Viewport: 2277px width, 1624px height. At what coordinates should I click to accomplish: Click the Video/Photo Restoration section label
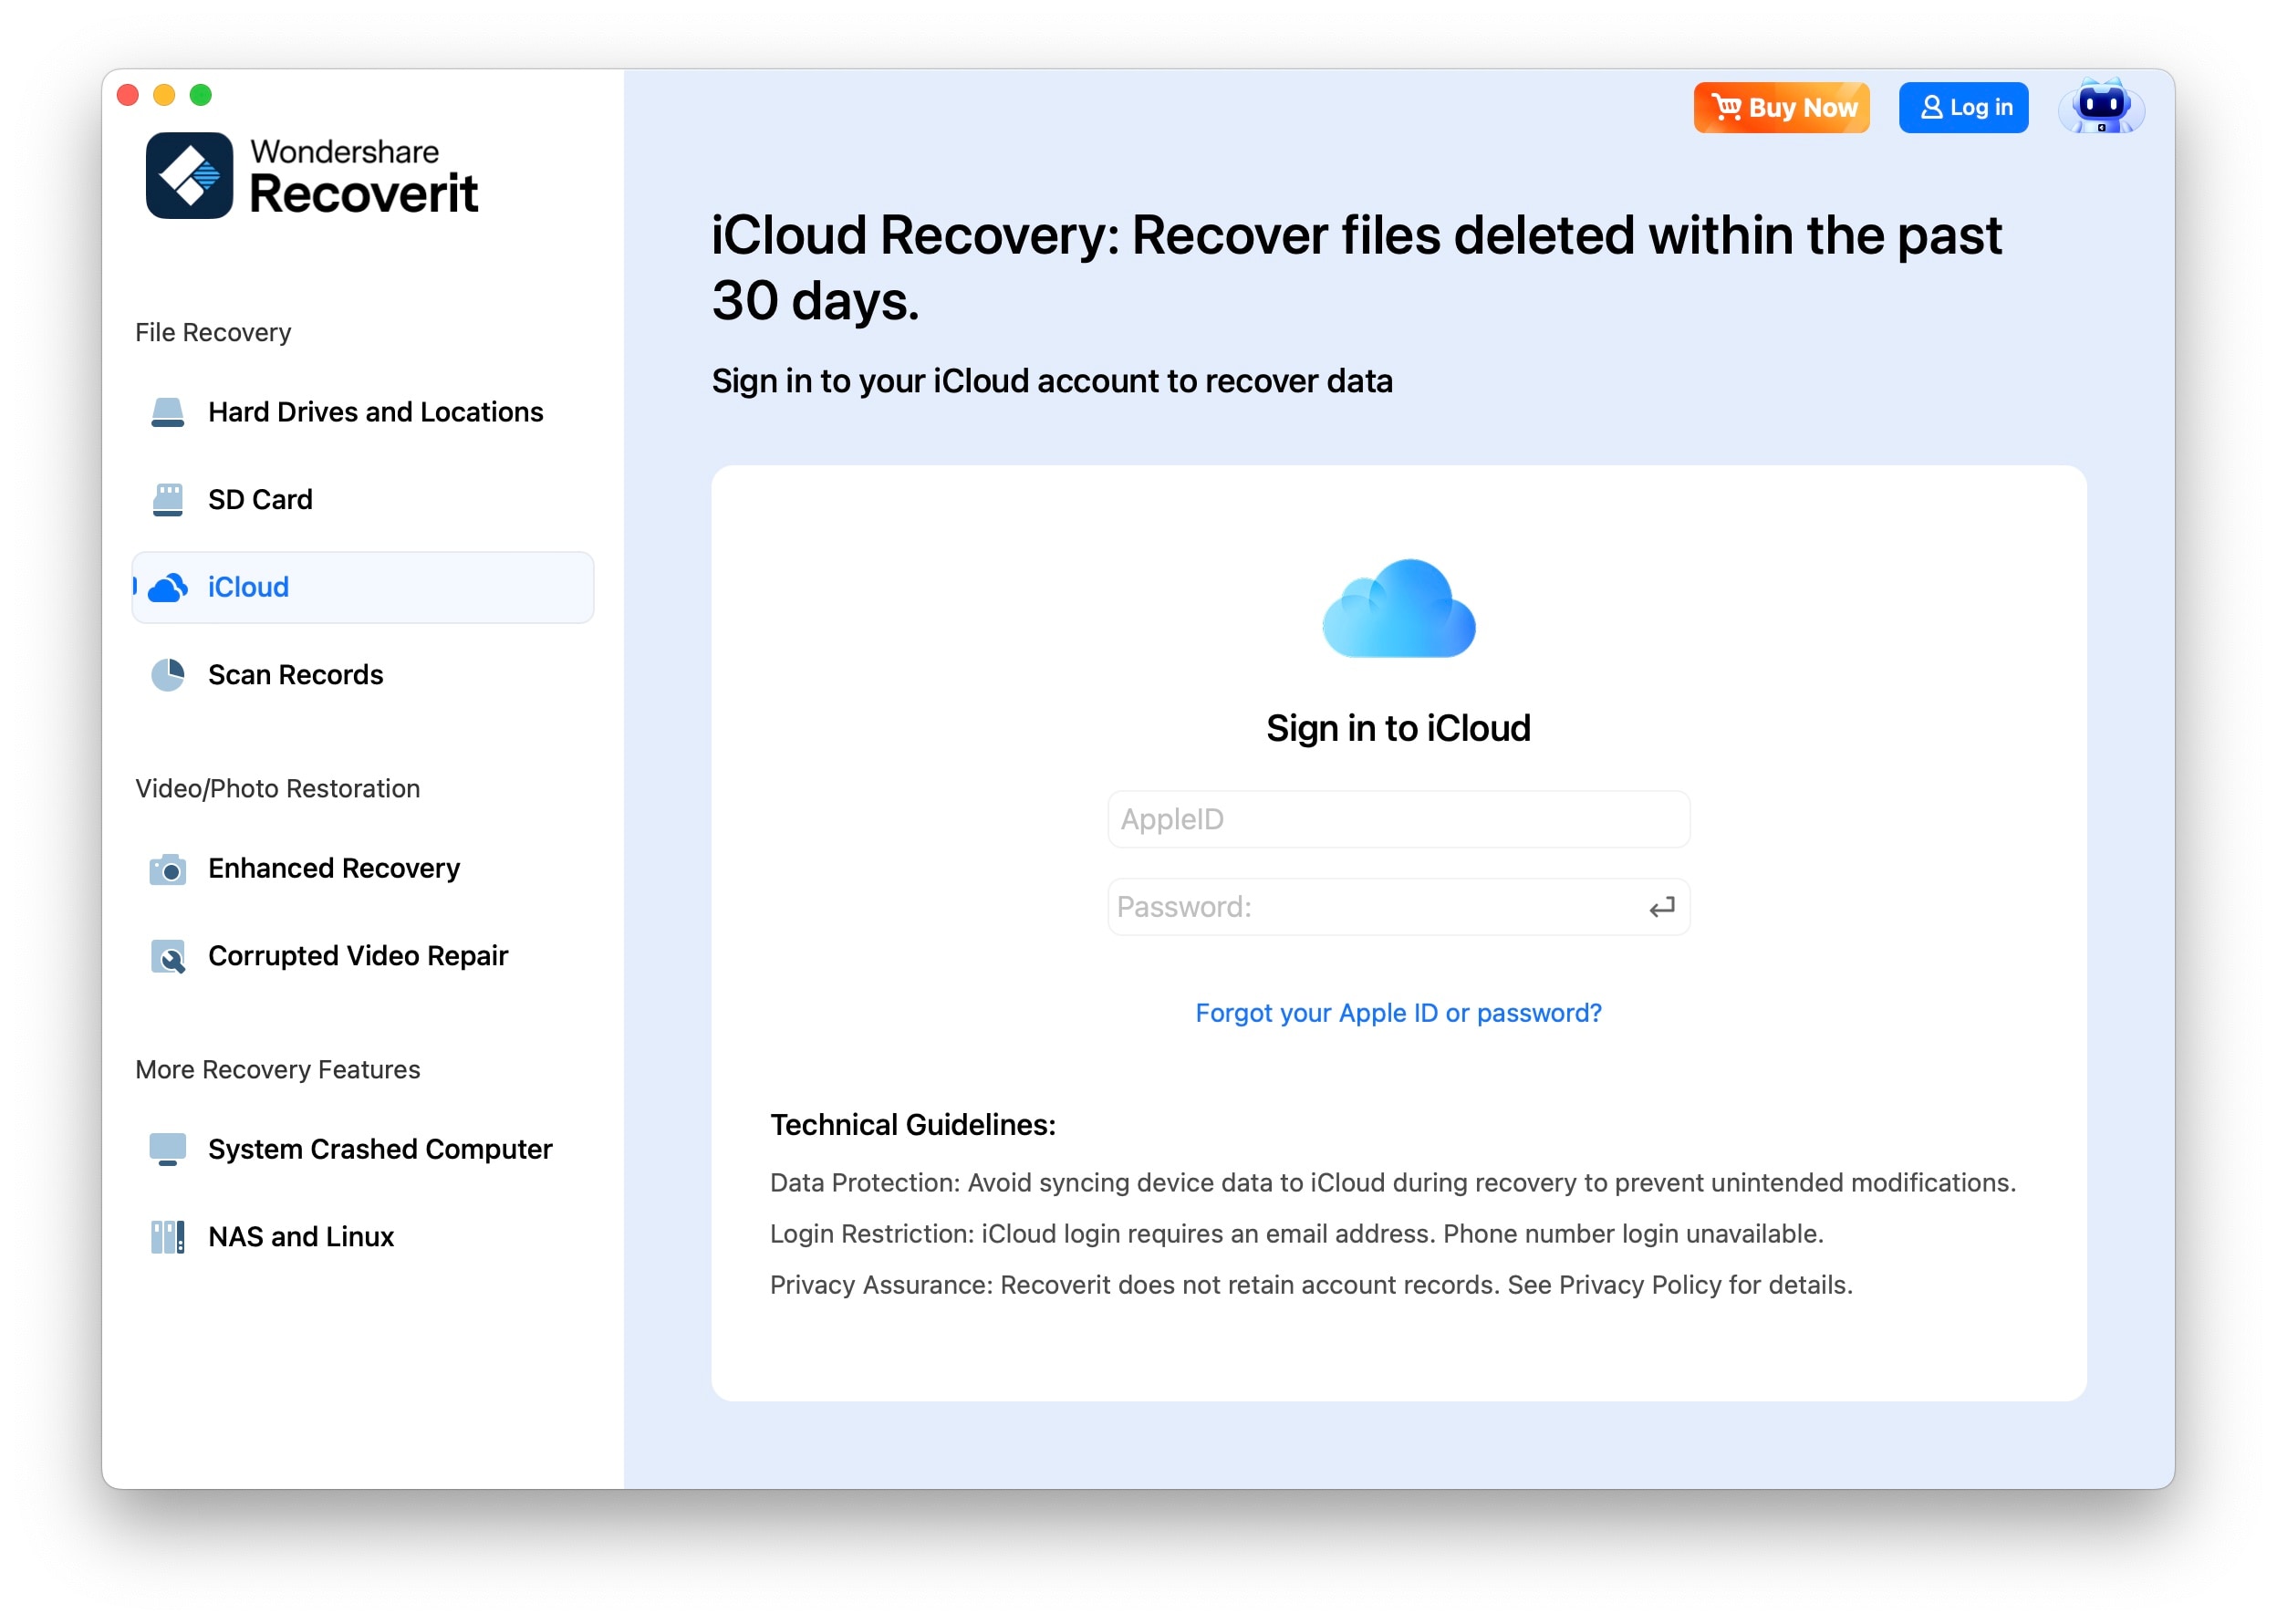(278, 788)
